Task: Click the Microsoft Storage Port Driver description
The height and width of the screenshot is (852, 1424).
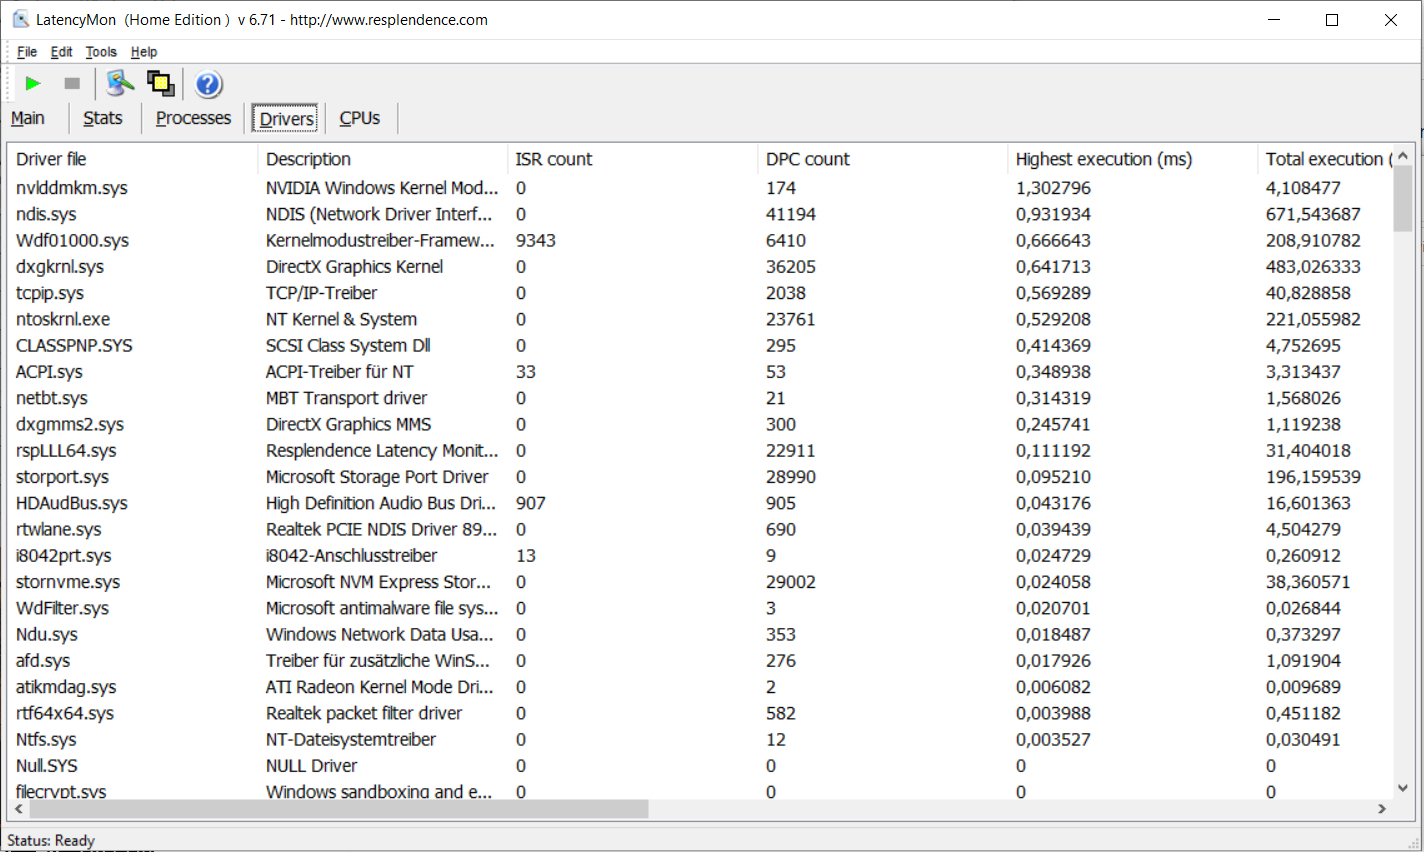Action: pyautogui.click(x=377, y=477)
